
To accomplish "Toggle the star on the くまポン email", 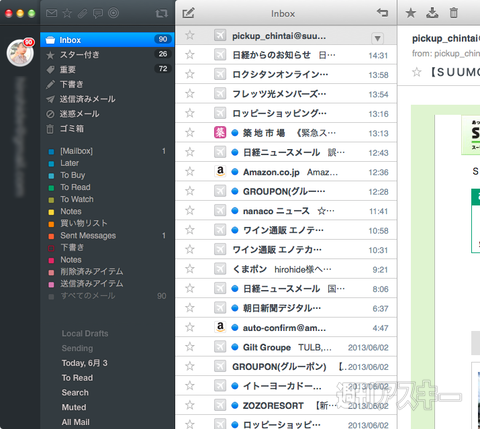I will [190, 269].
